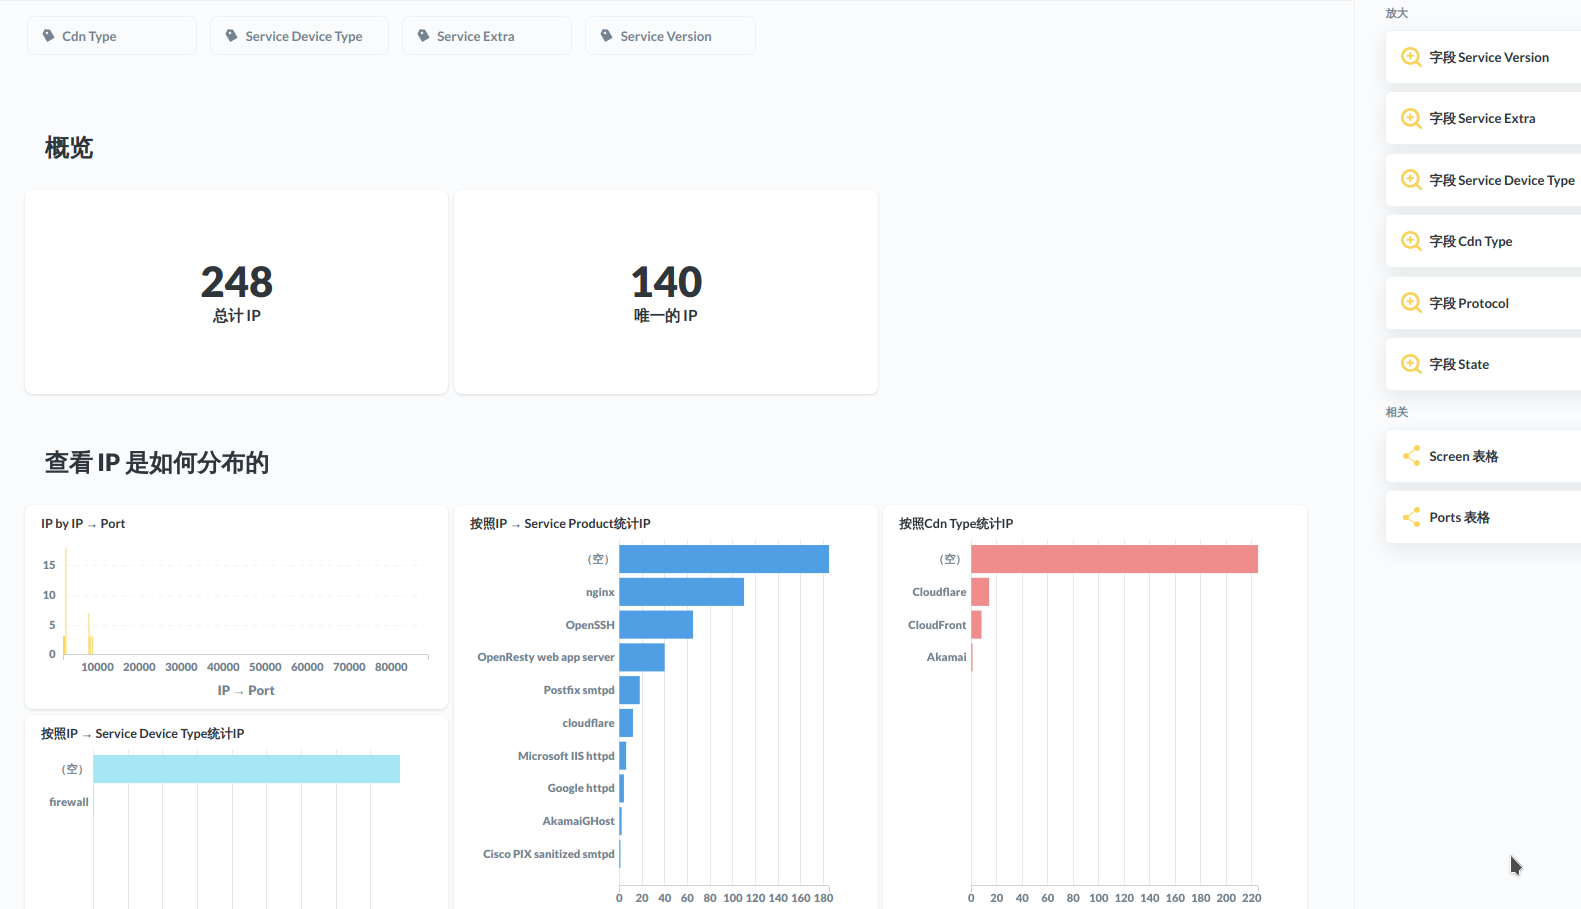Select the nginx bar in Service Product chart
The width and height of the screenshot is (1581, 909).
pos(681,592)
